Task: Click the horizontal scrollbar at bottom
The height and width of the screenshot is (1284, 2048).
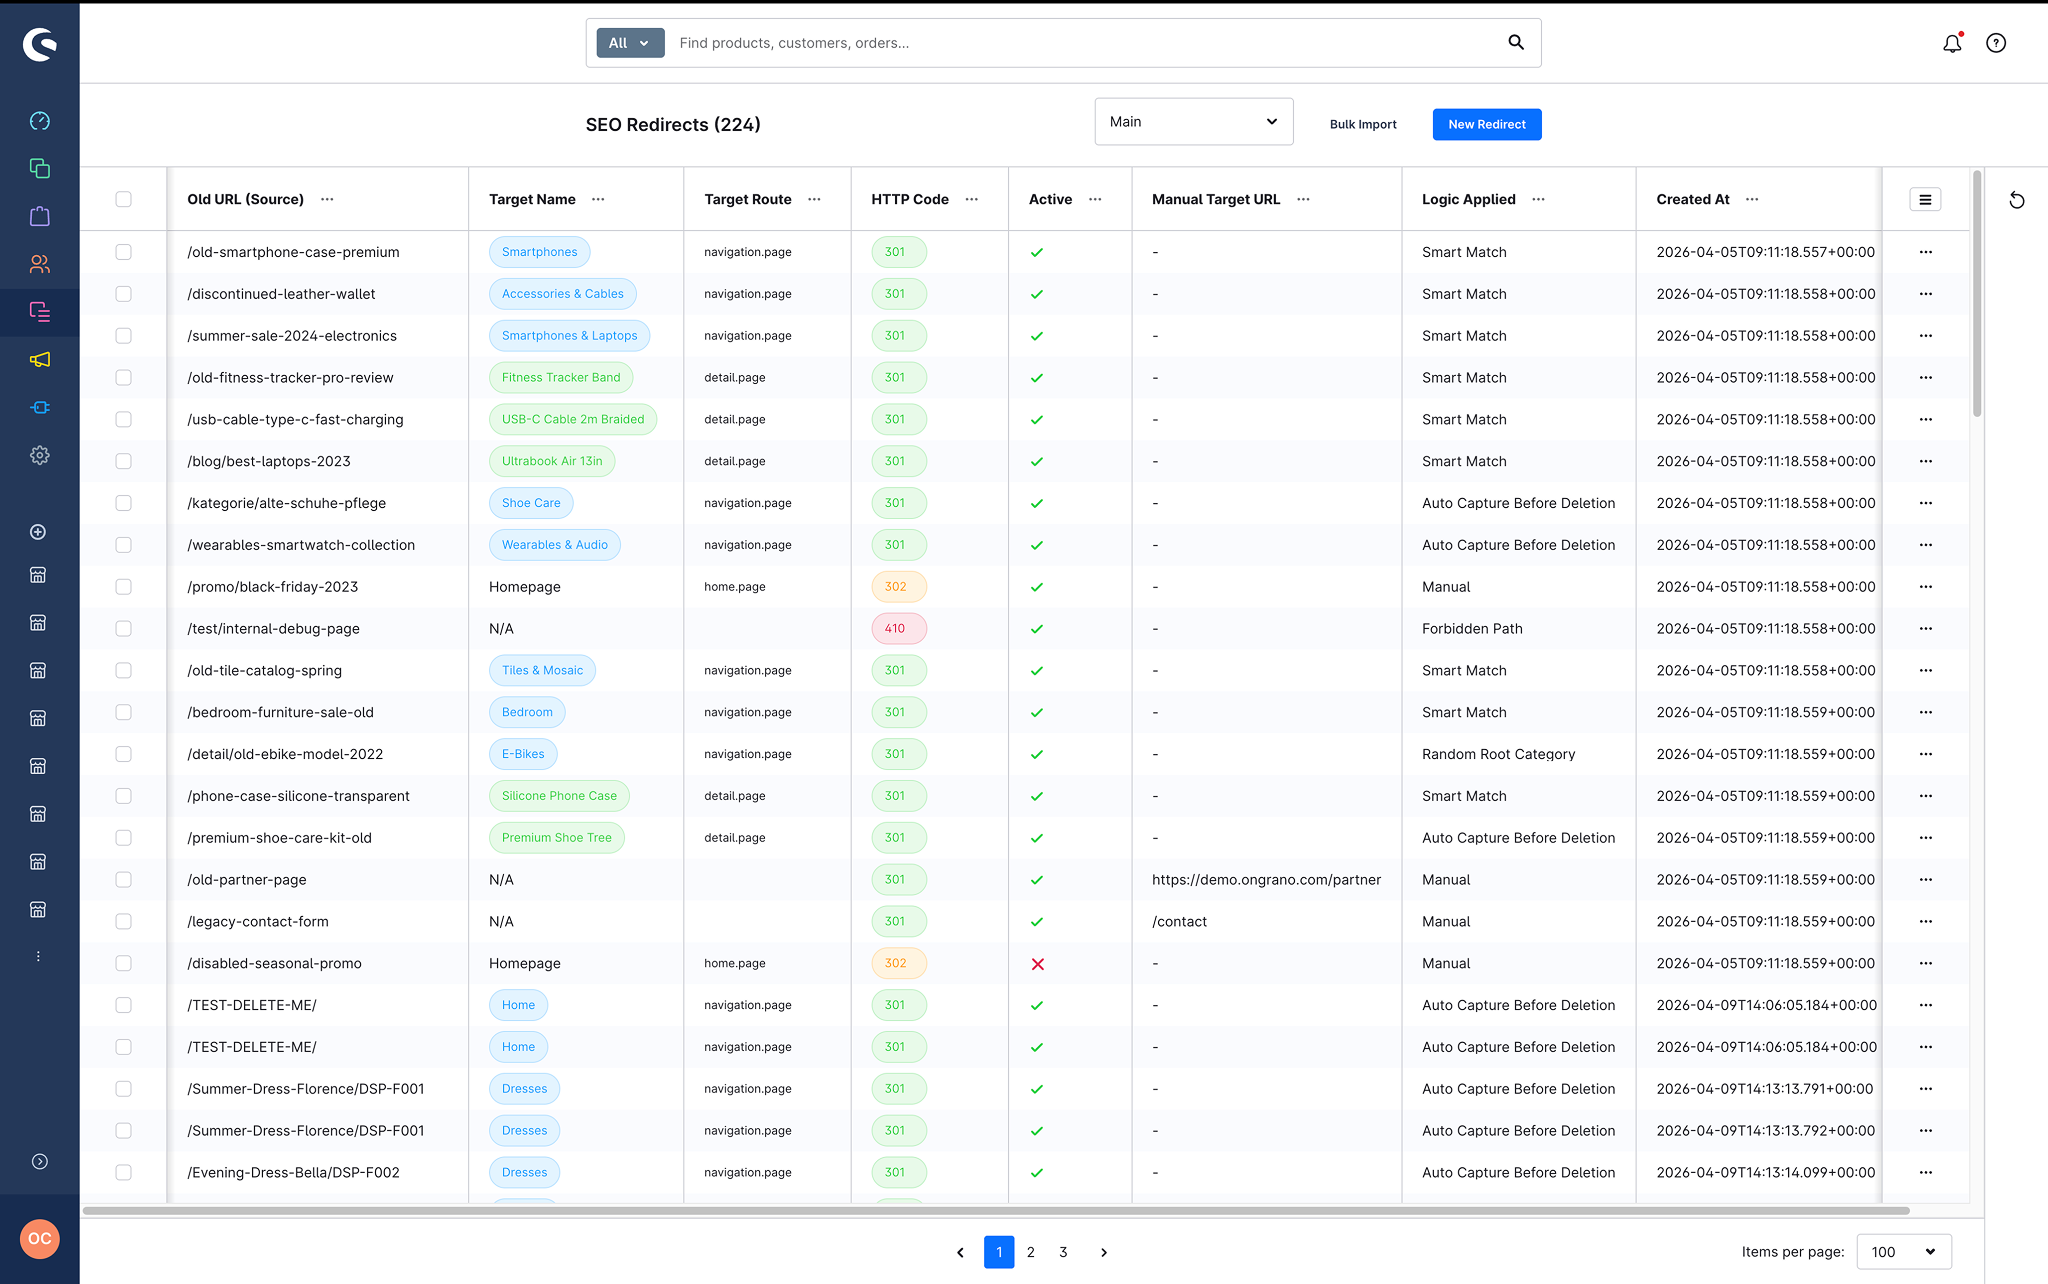Action: tap(996, 1211)
